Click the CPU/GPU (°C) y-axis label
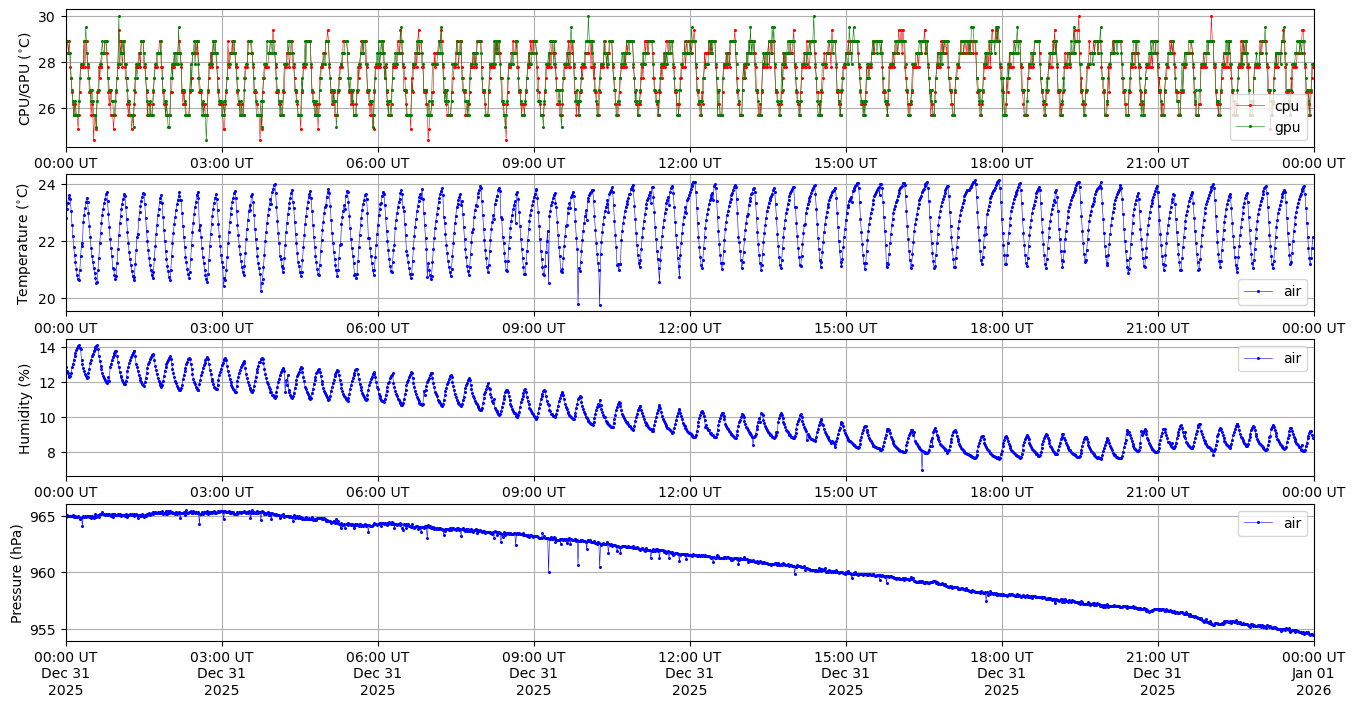The height and width of the screenshot is (707, 1355). [25, 79]
